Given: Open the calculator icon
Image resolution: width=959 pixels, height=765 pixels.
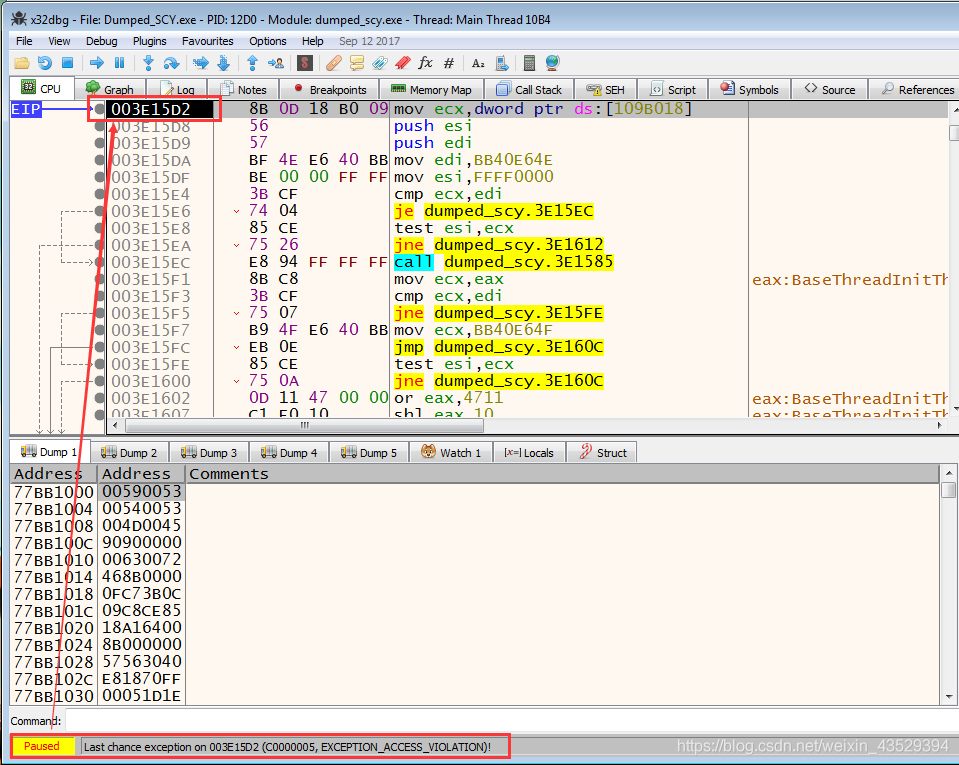Looking at the screenshot, I should [530, 63].
